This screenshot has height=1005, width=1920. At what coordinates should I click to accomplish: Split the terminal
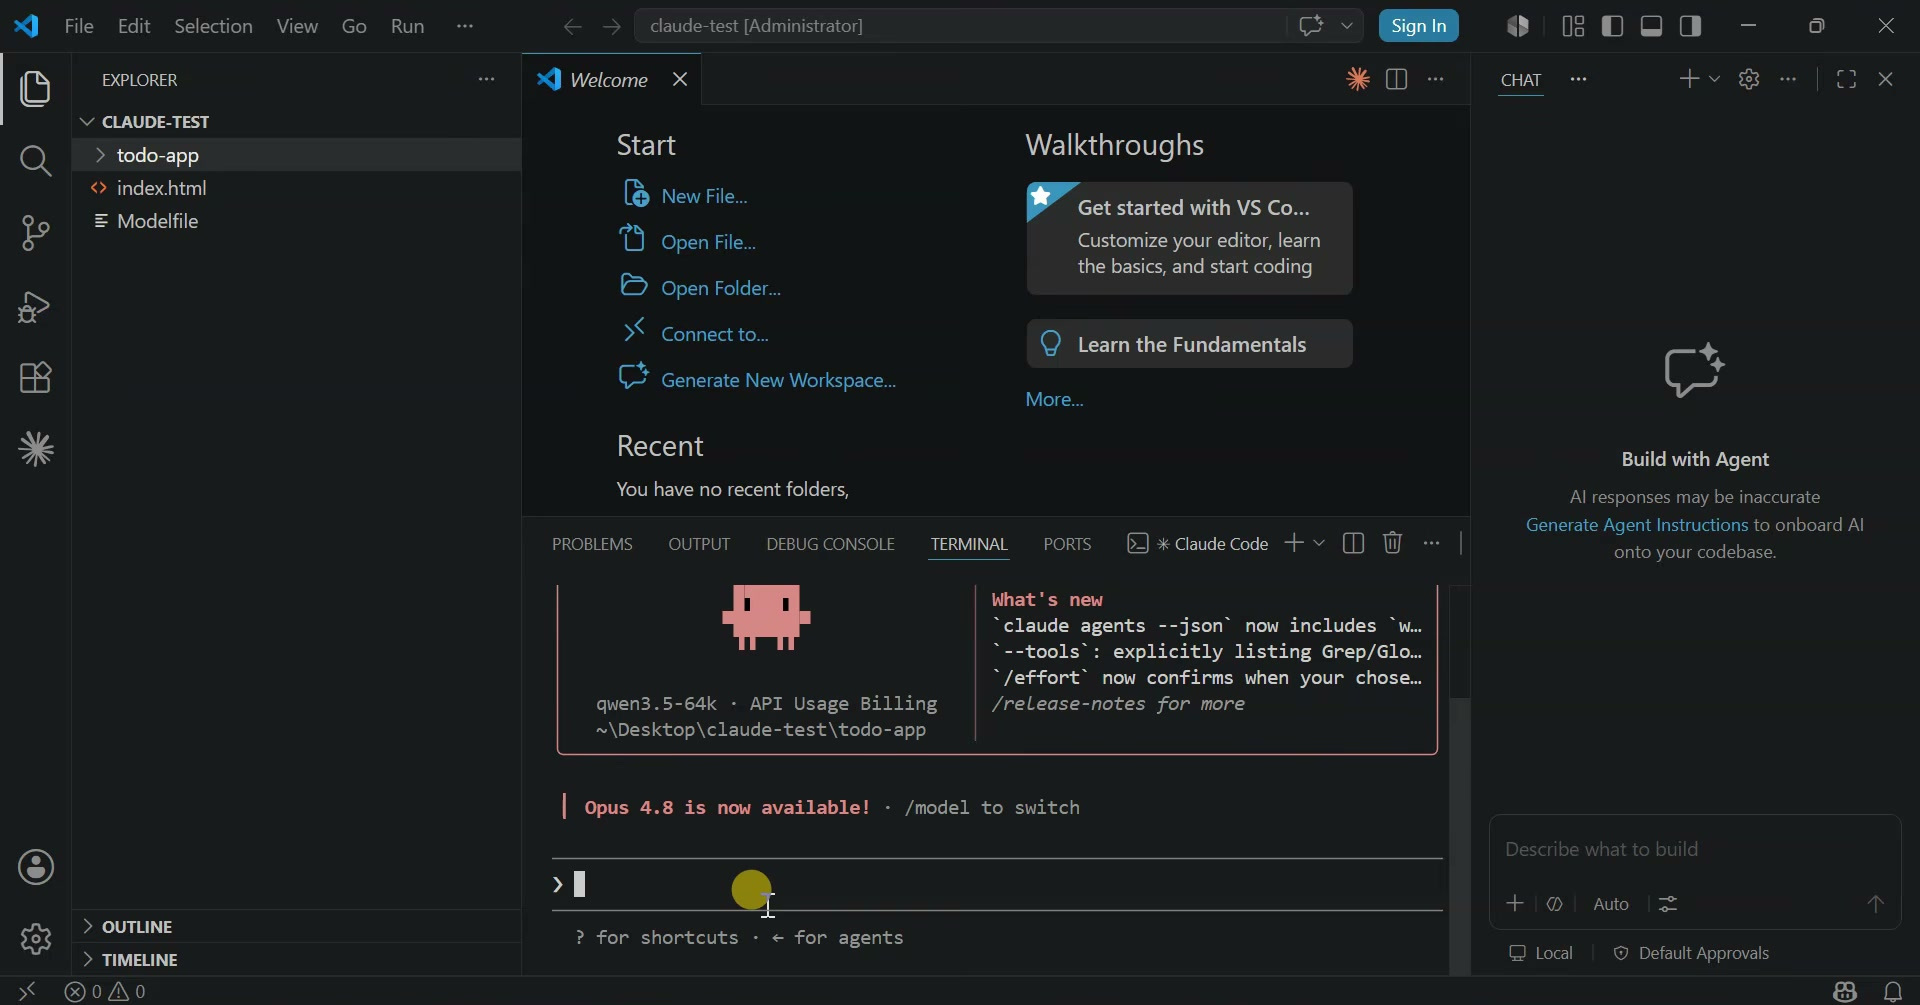1354,543
